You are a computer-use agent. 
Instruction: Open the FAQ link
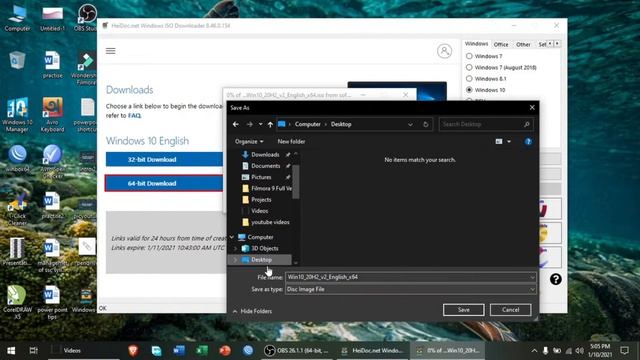134,116
